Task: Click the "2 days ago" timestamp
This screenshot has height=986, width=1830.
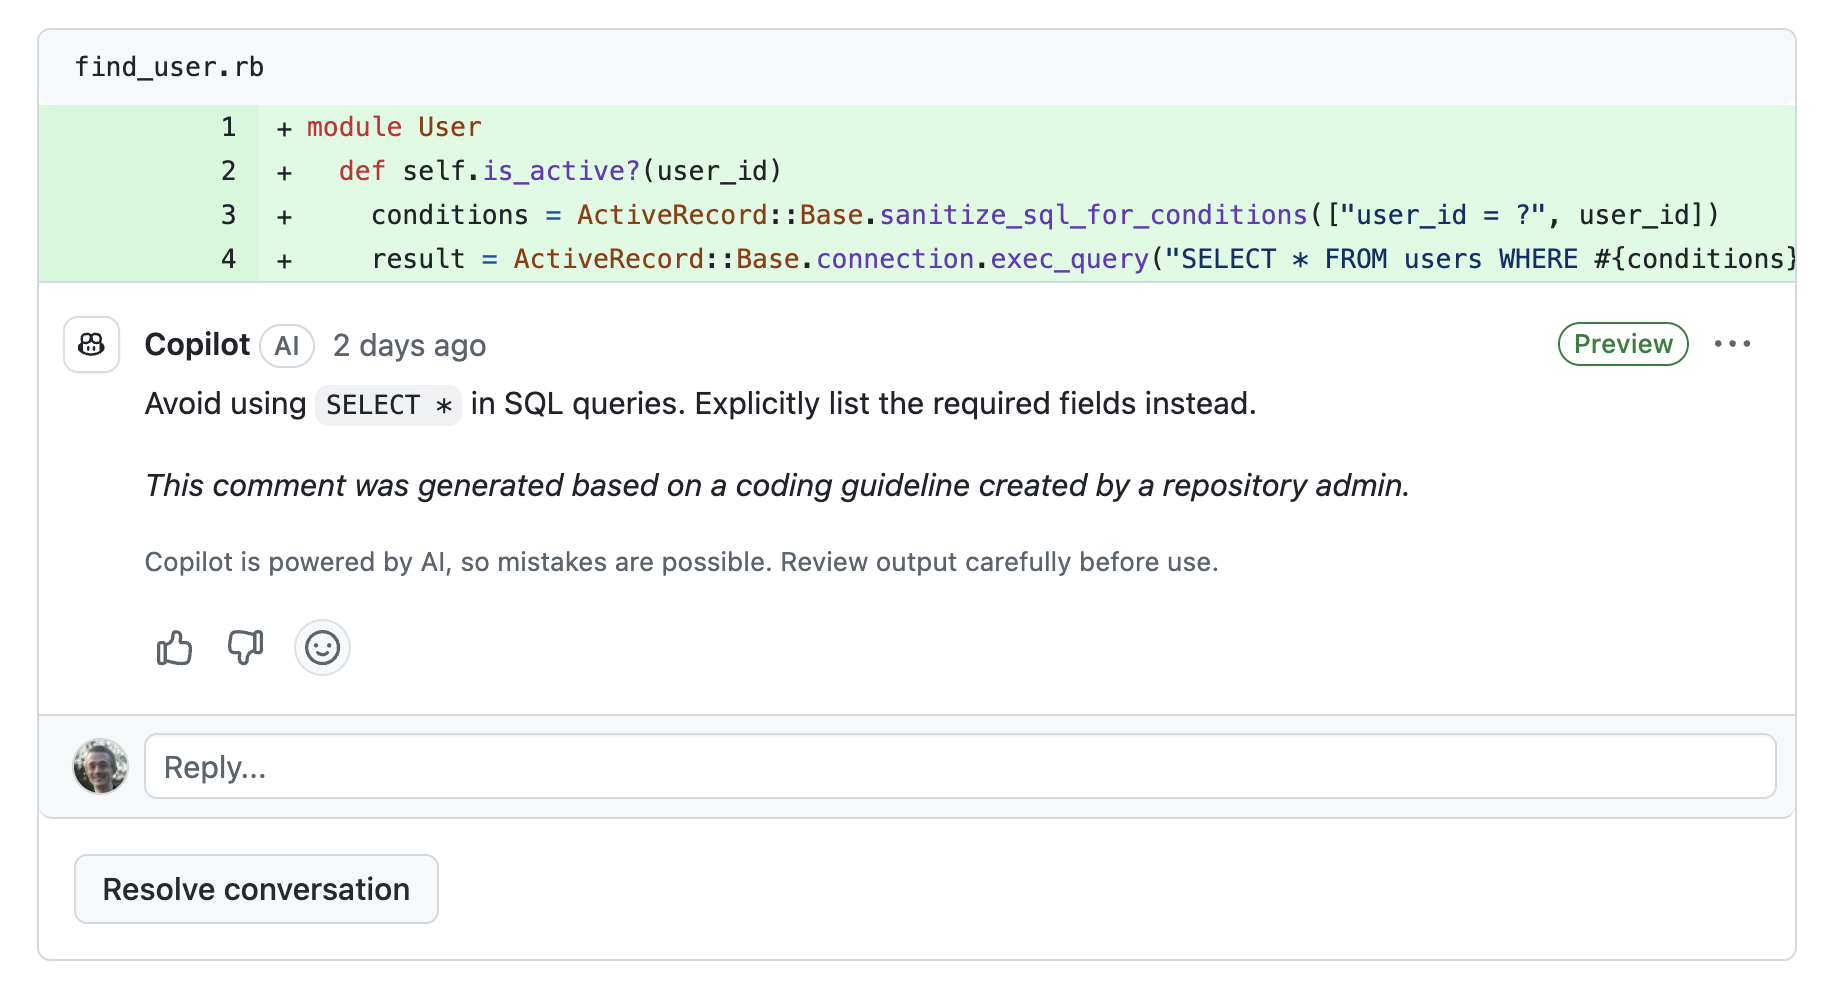Action: pos(409,346)
